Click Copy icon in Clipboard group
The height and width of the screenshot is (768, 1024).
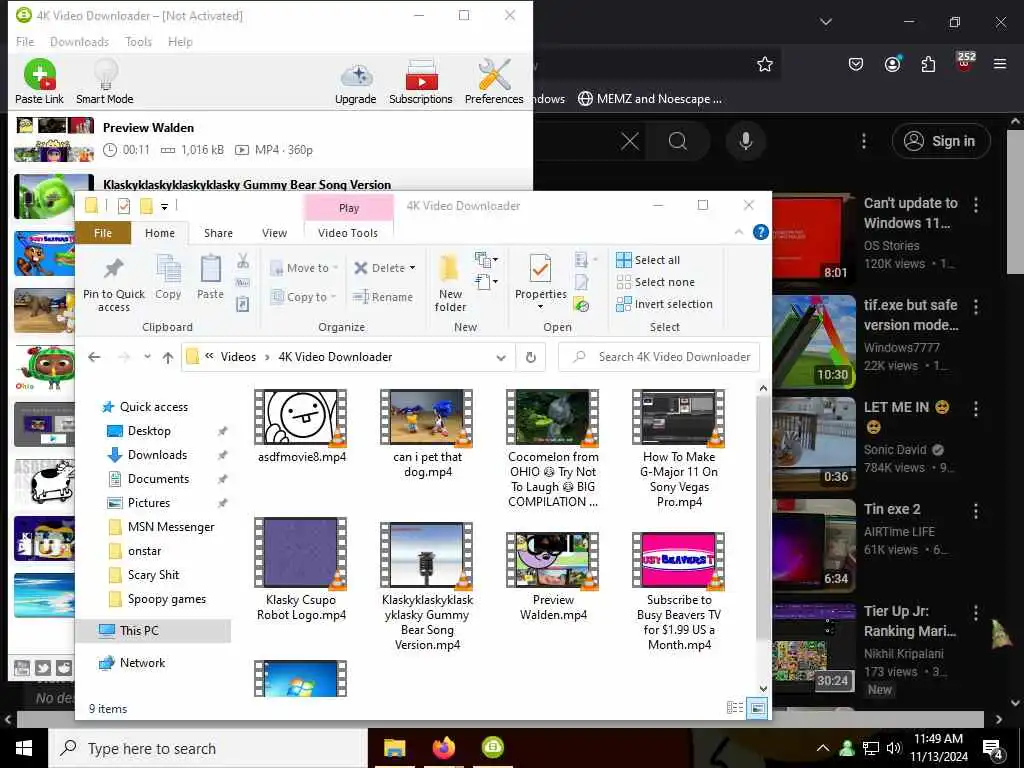click(168, 278)
